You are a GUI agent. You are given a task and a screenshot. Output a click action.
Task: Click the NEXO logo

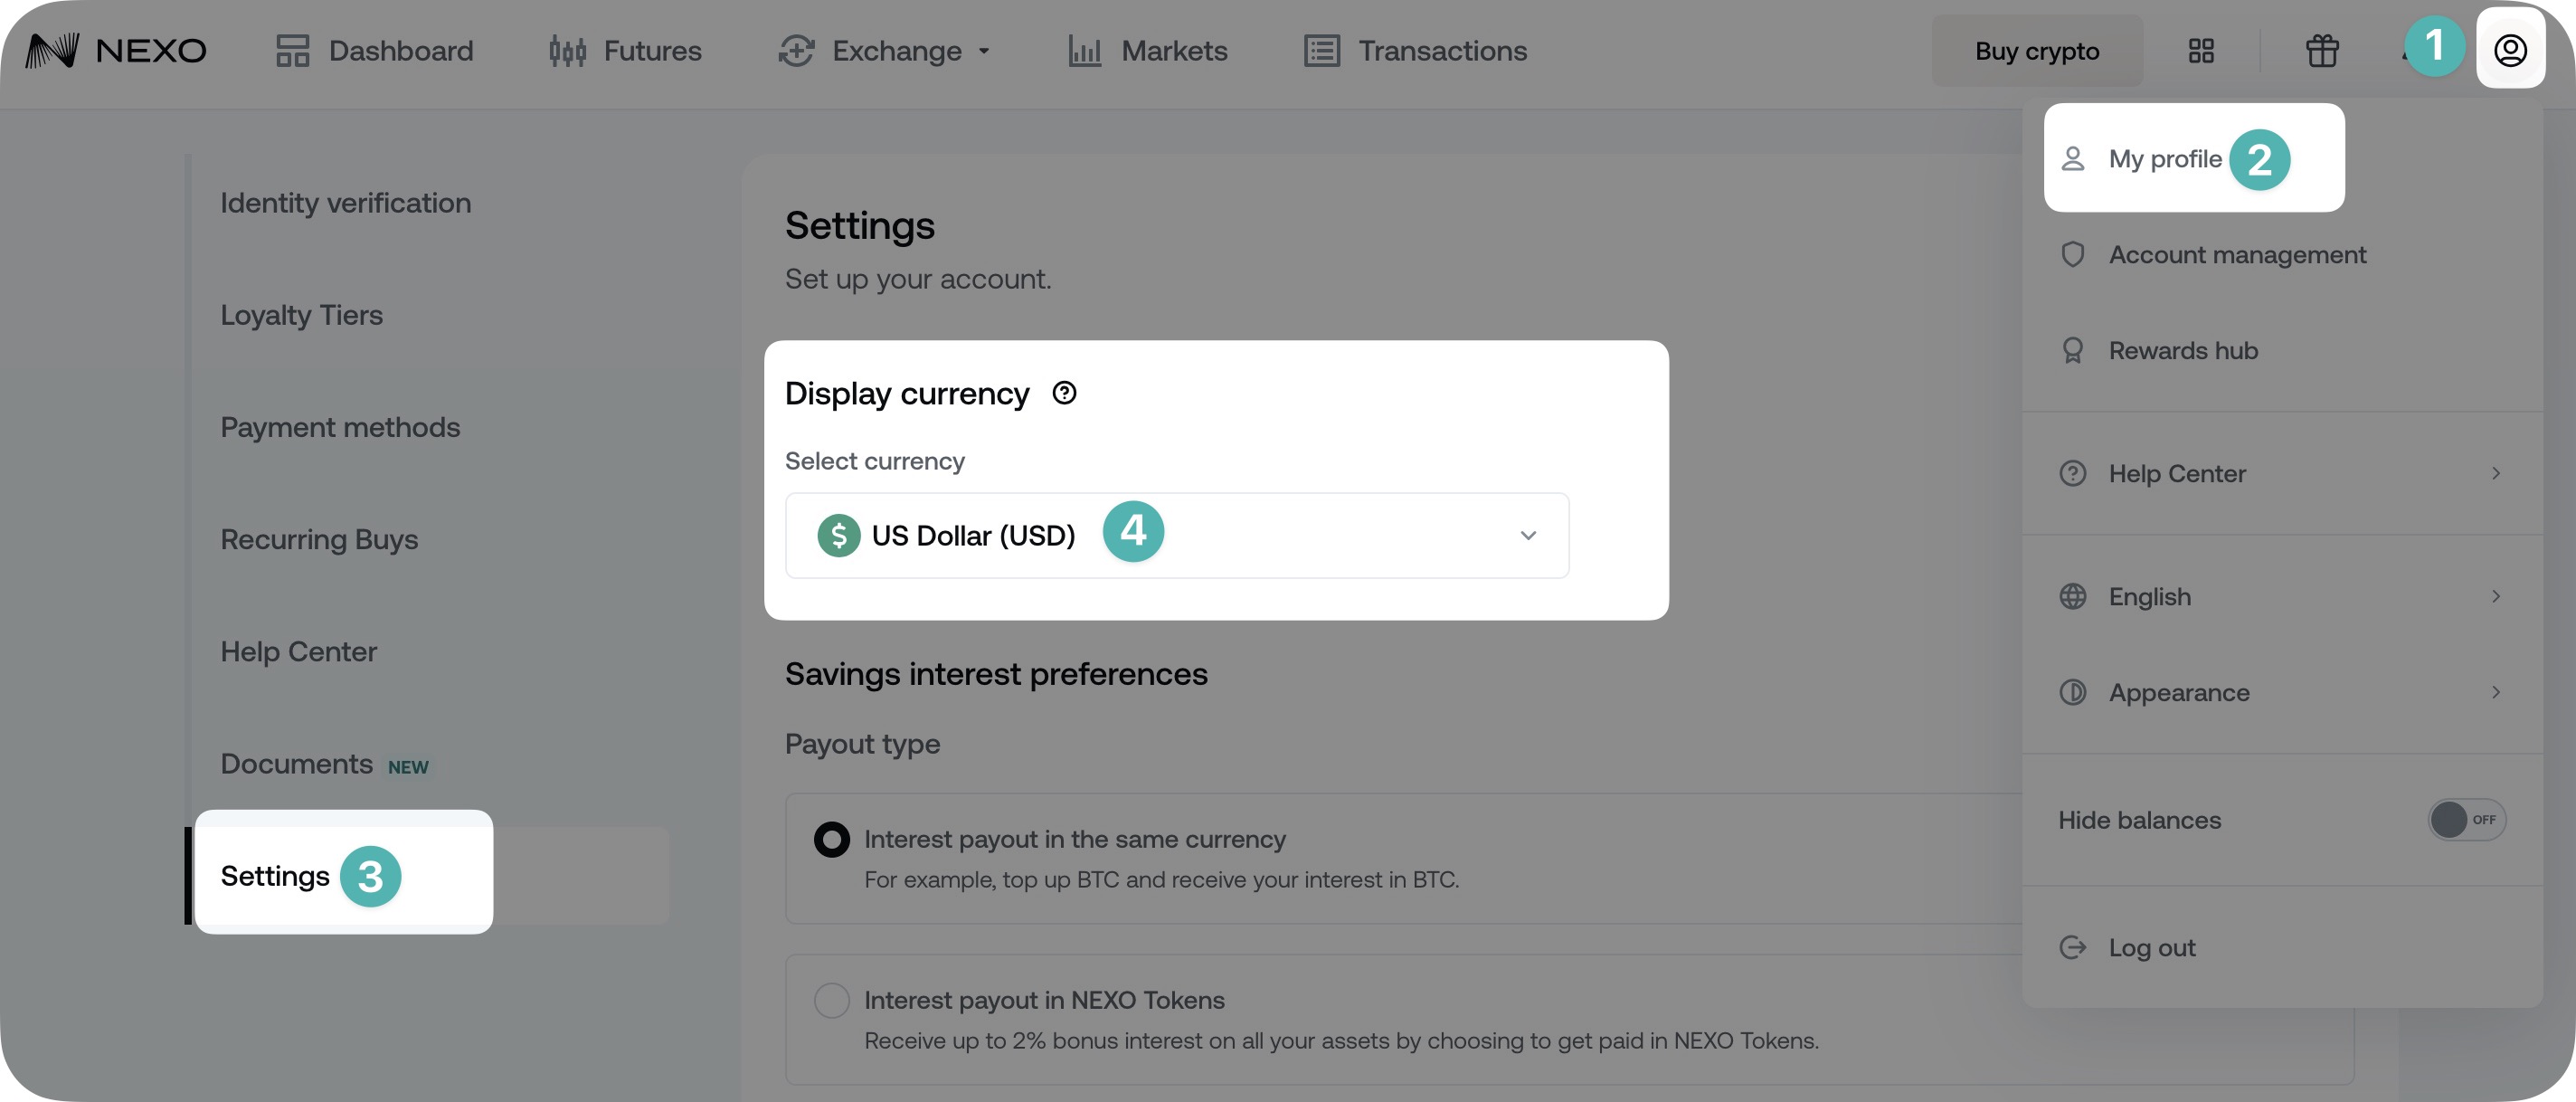pyautogui.click(x=116, y=51)
